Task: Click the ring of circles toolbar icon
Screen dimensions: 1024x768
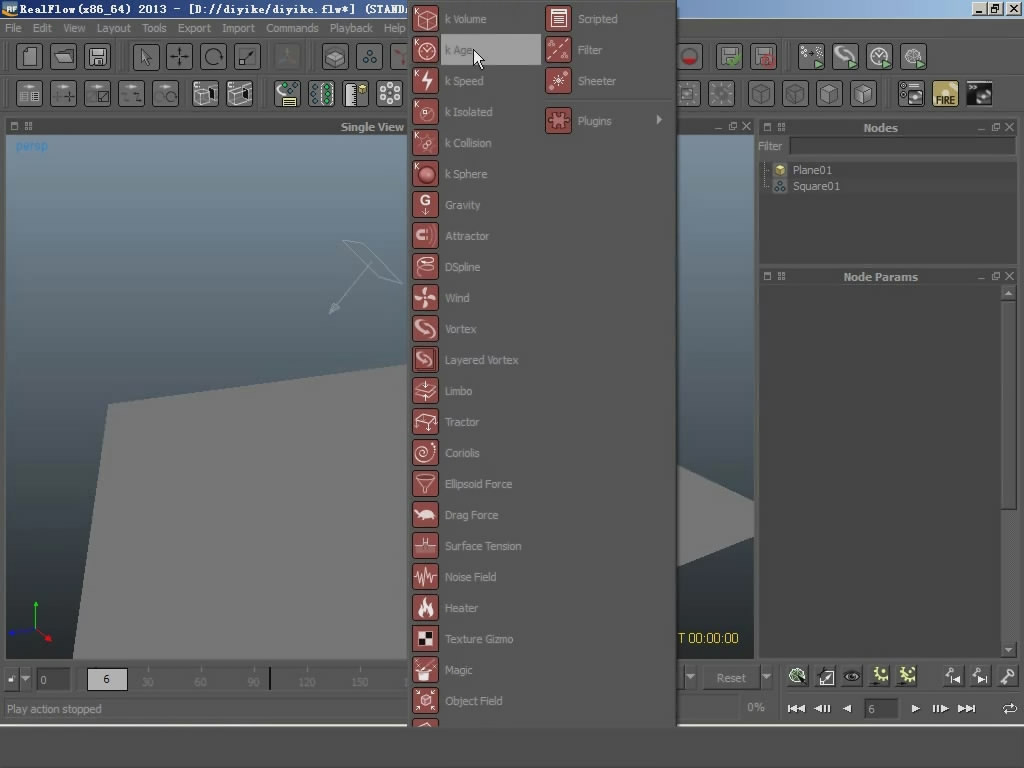Action: (389, 94)
